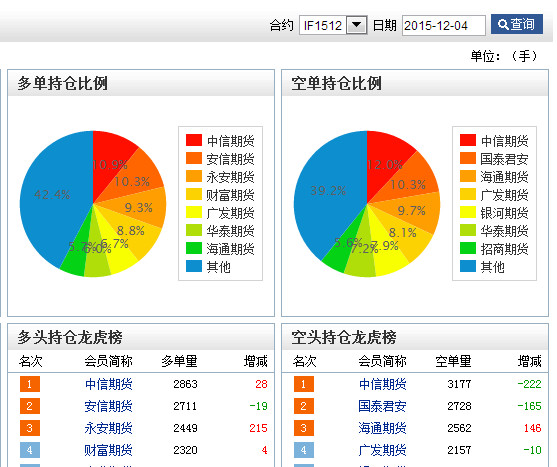The height and width of the screenshot is (467, 557).
Task: Click the 华泰期货 swatch in long legend
Action: point(194,230)
